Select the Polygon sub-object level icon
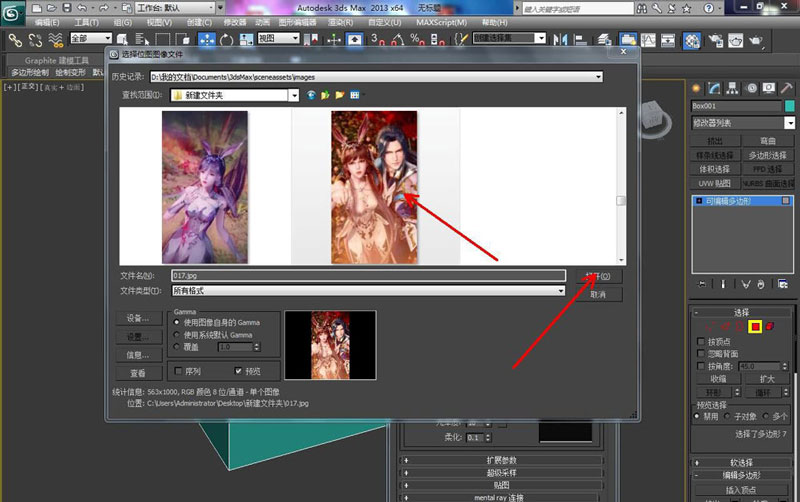The image size is (800, 502). point(756,327)
